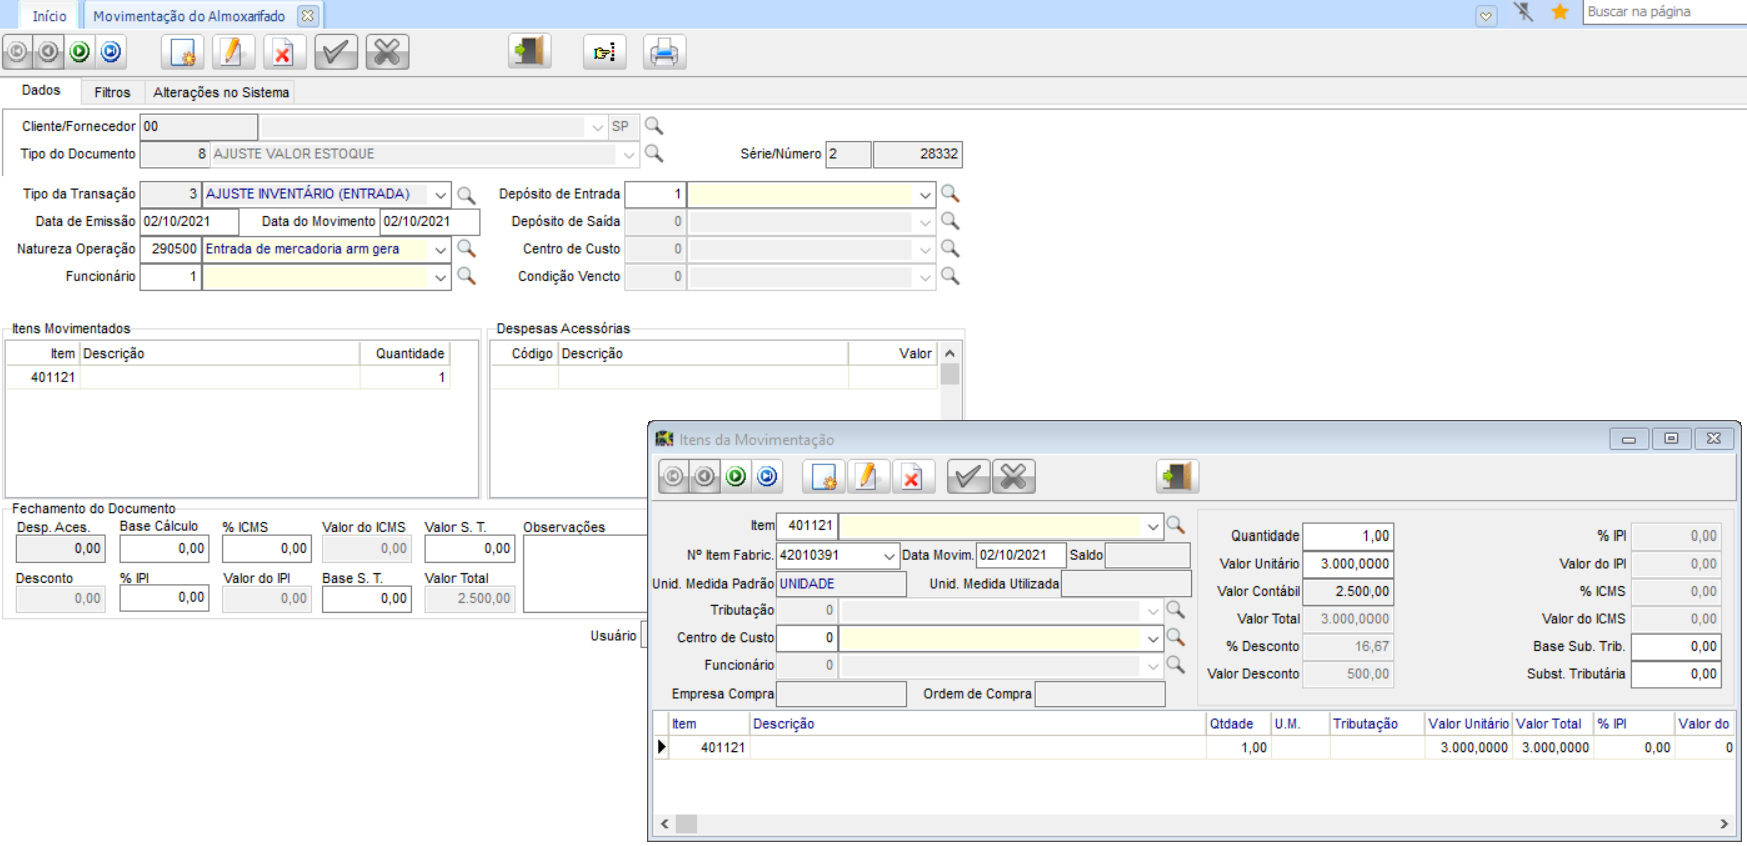
Task: Click the Início tab at top
Action: point(49,16)
